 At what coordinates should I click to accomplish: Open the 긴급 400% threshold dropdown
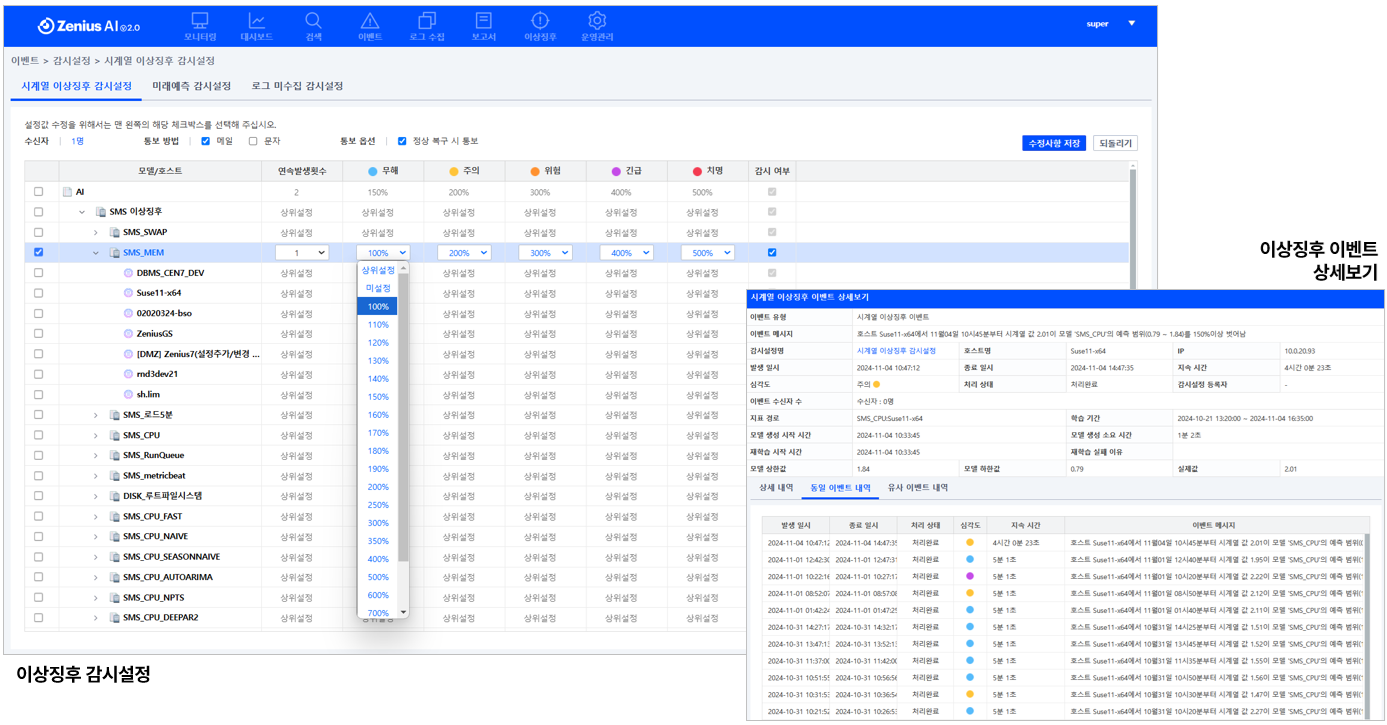[626, 253]
